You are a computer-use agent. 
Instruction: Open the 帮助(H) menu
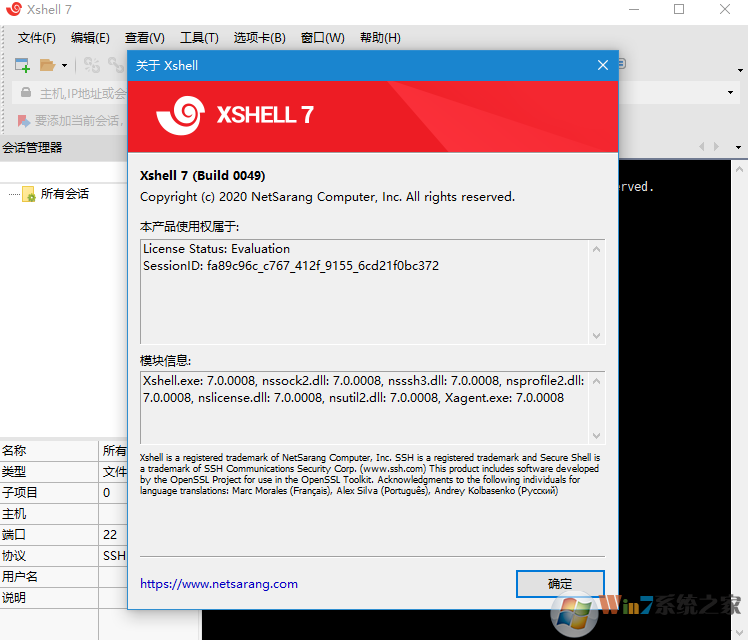pos(380,38)
